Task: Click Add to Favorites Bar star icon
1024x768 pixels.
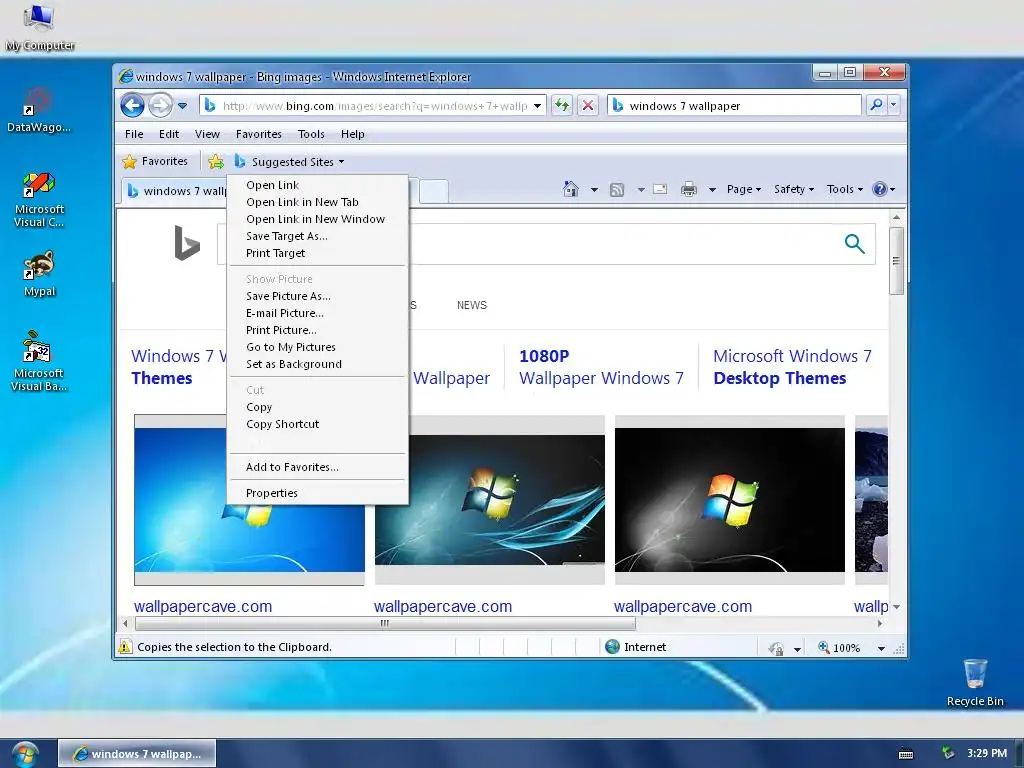Action: tap(216, 161)
